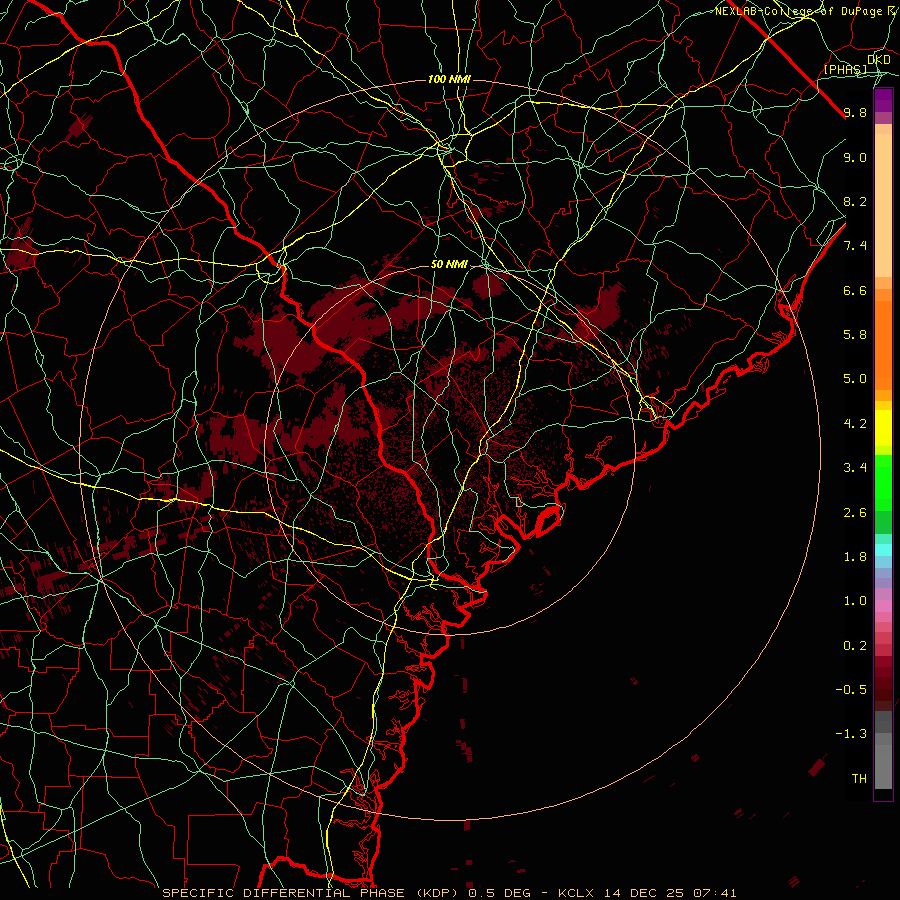900x900 pixels.
Task: Click the 07:41 timestamp in the caption
Action: (x=715, y=893)
